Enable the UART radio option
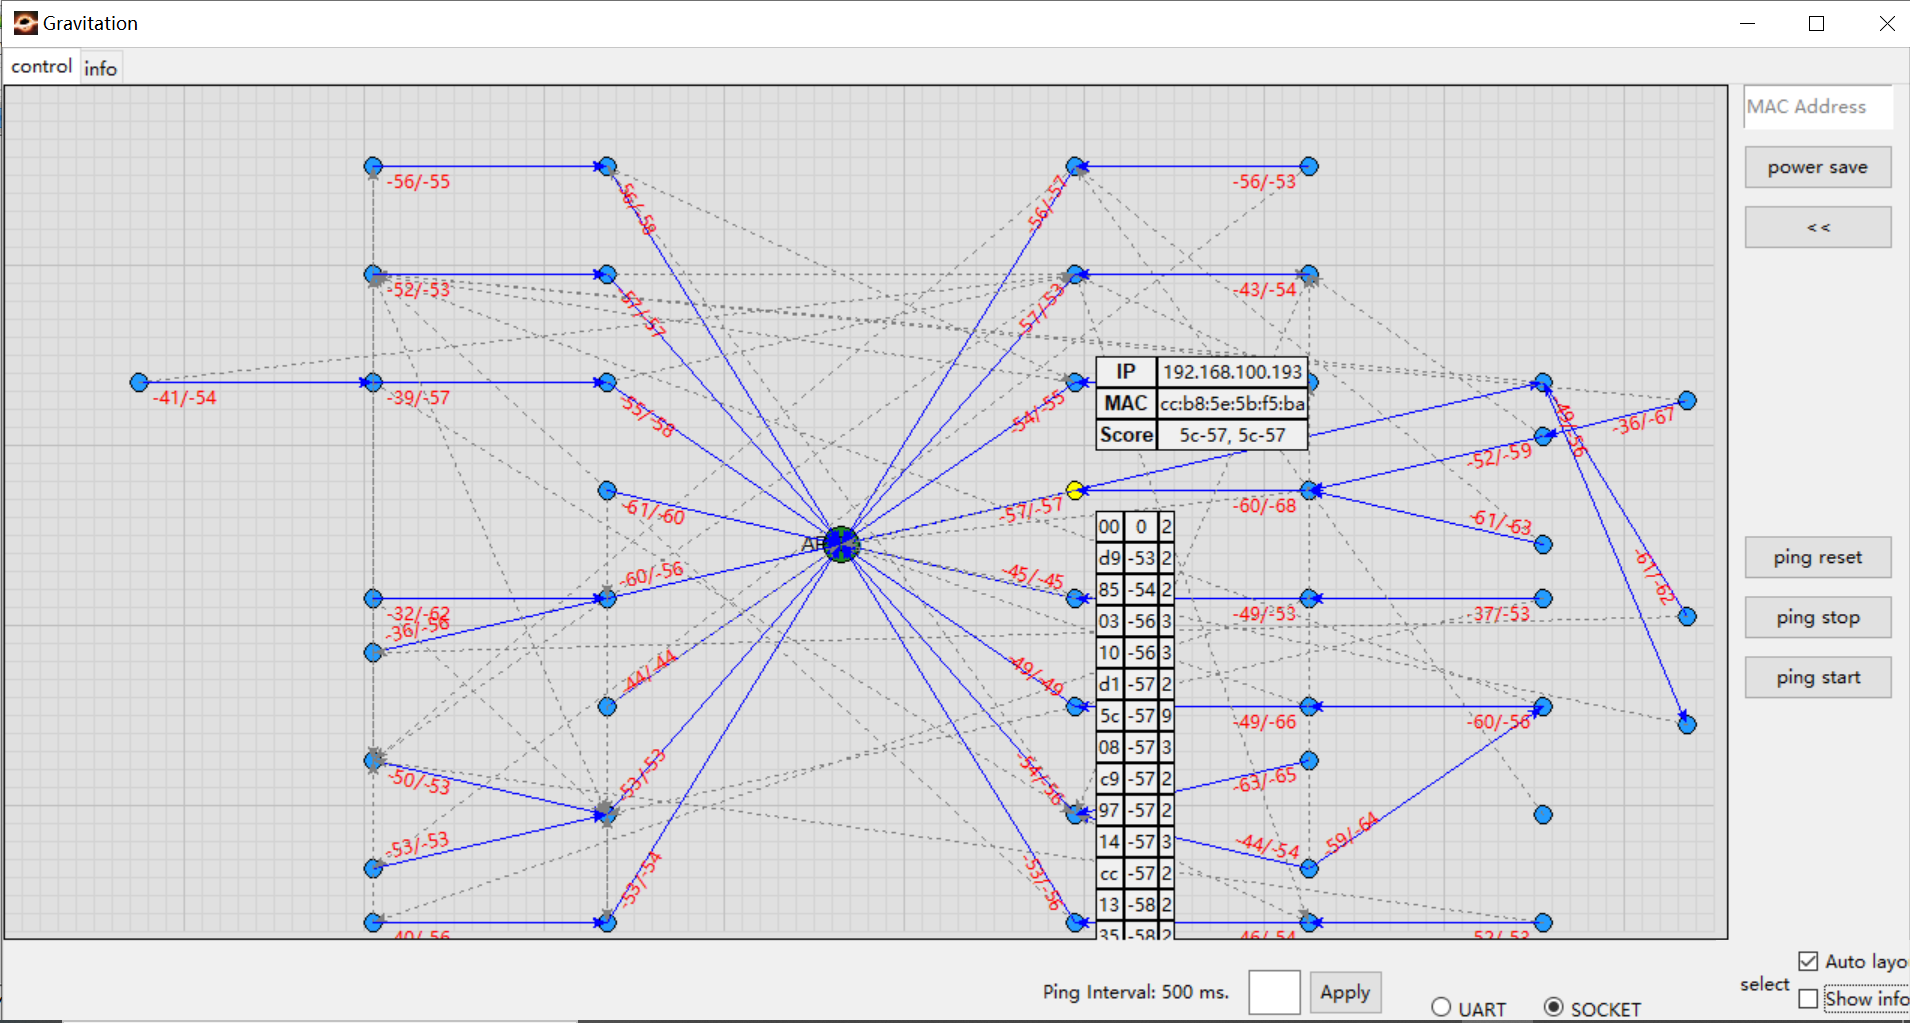 coord(1441,1007)
